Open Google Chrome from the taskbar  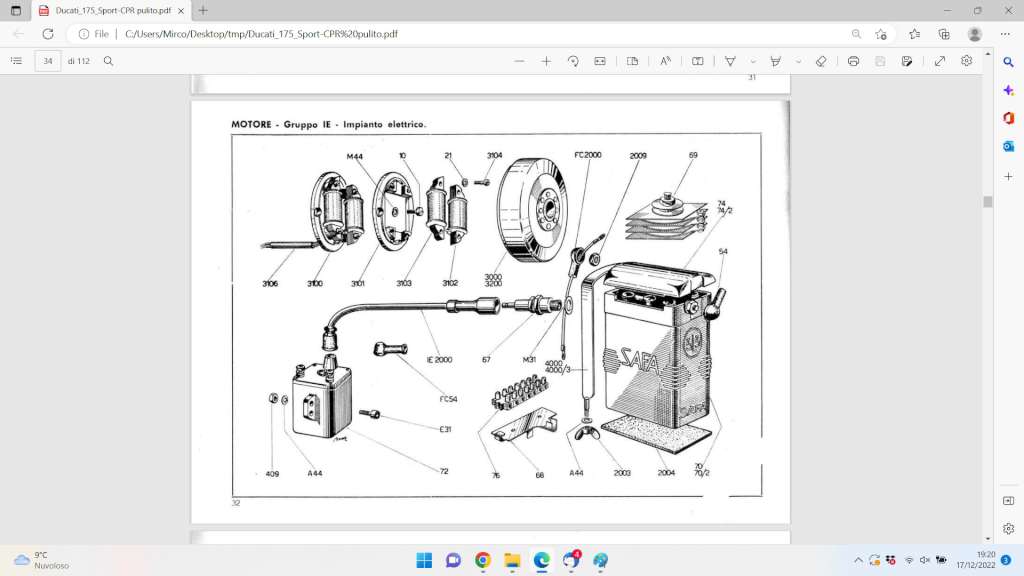[x=483, y=560]
